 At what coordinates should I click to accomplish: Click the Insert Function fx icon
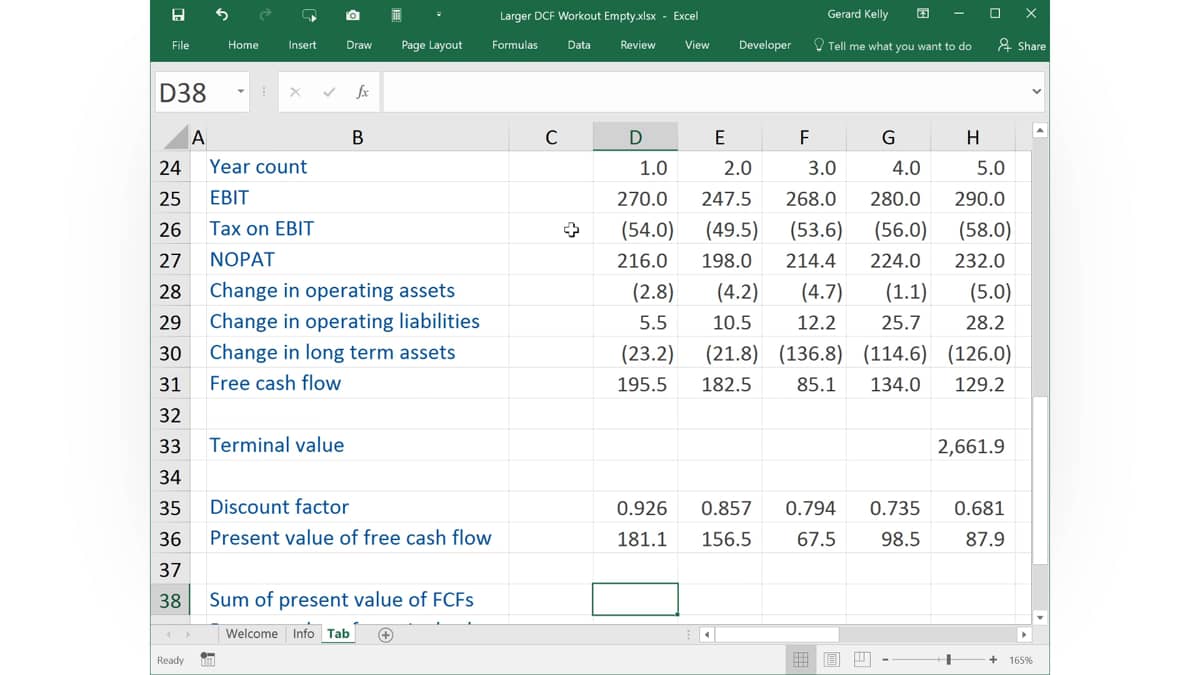tap(362, 92)
